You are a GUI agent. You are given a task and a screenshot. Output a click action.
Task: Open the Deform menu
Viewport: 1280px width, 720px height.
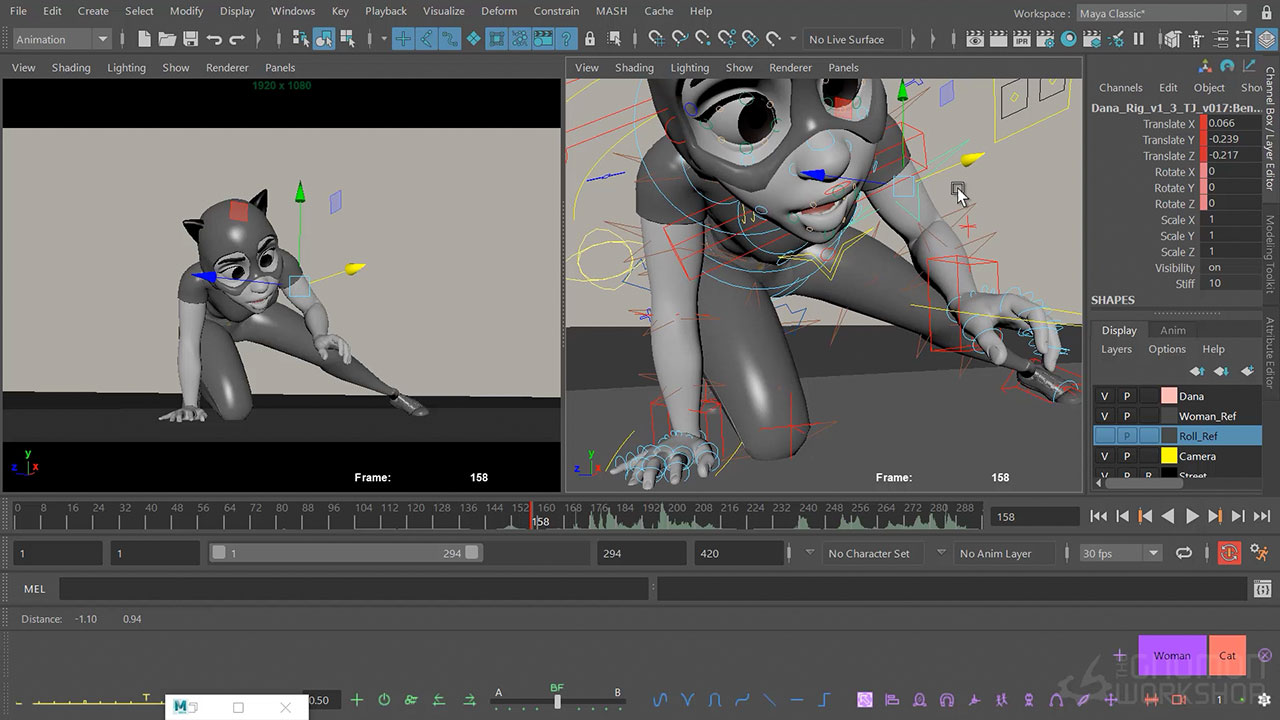(x=498, y=11)
